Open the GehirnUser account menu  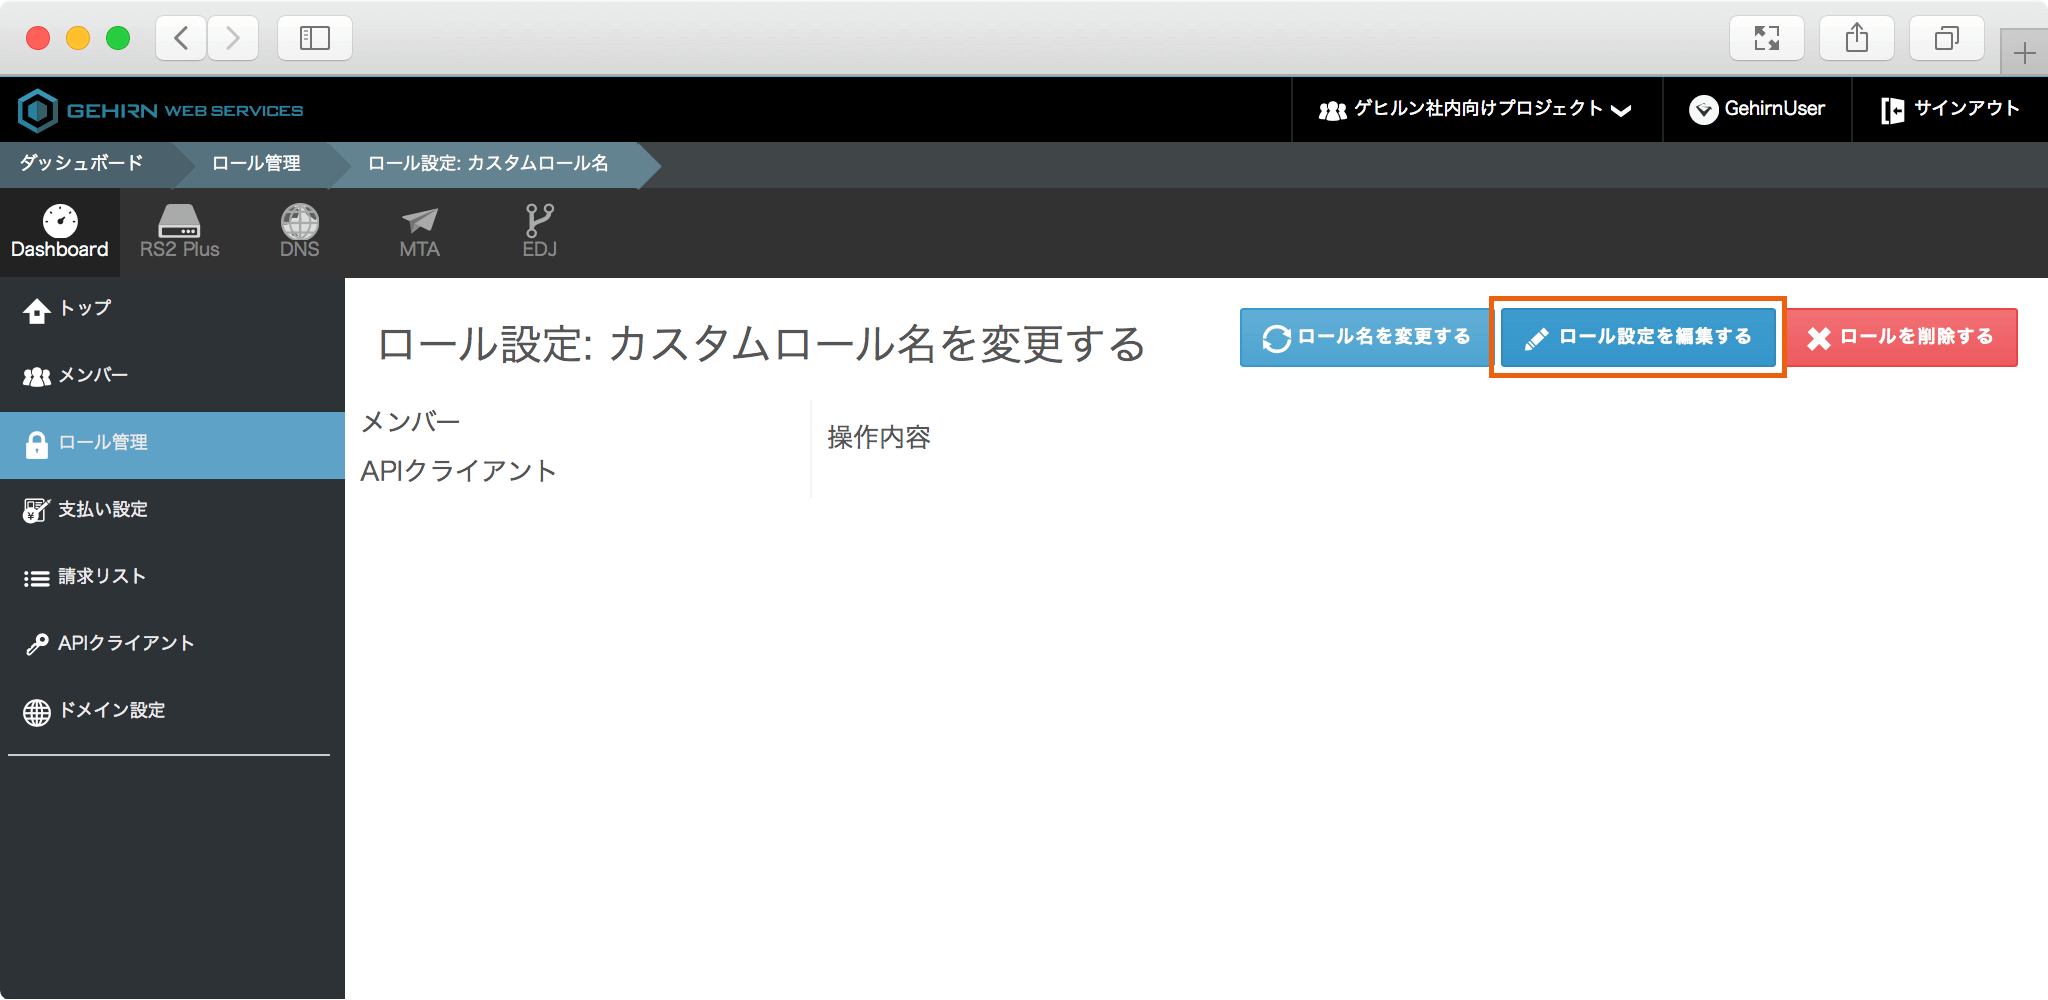pos(1757,109)
